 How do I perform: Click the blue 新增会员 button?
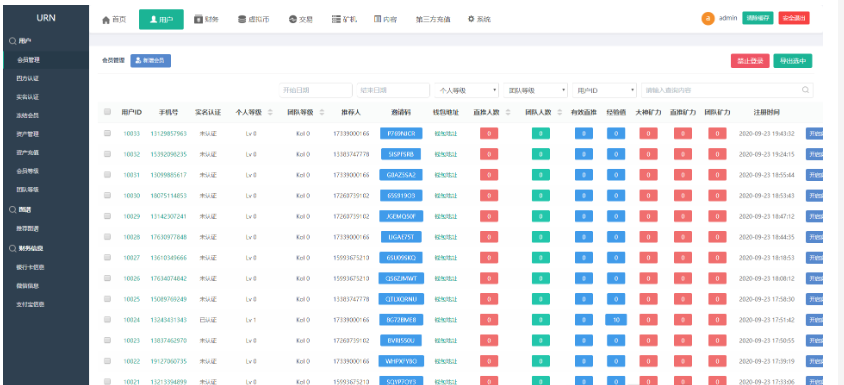coord(151,61)
